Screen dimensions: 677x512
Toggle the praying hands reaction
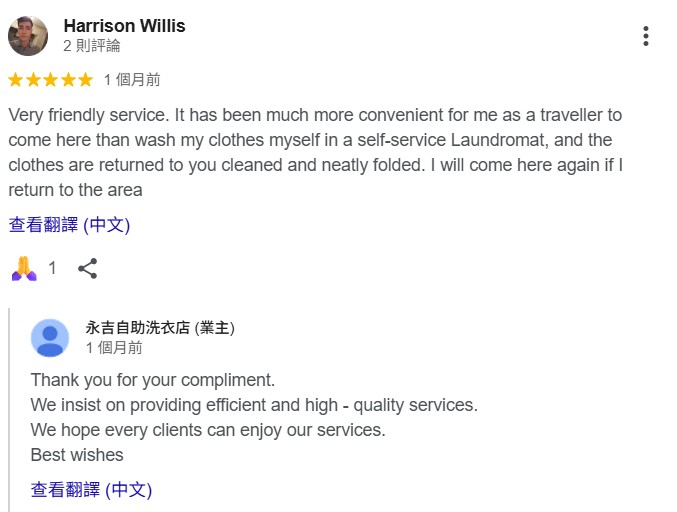point(24,268)
